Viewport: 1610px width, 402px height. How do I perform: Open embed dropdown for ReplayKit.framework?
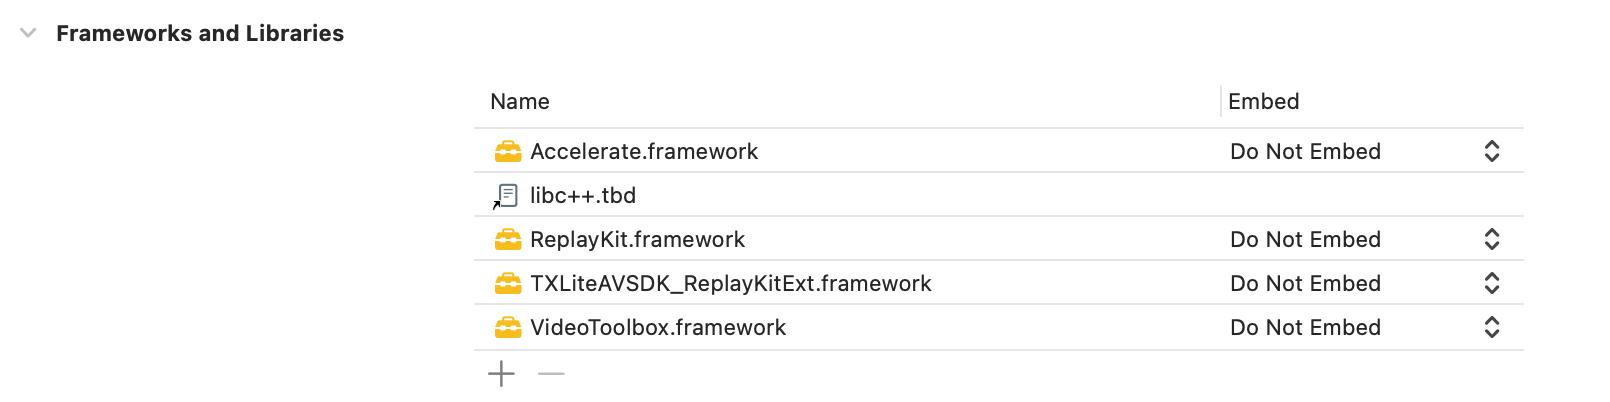tap(1491, 240)
